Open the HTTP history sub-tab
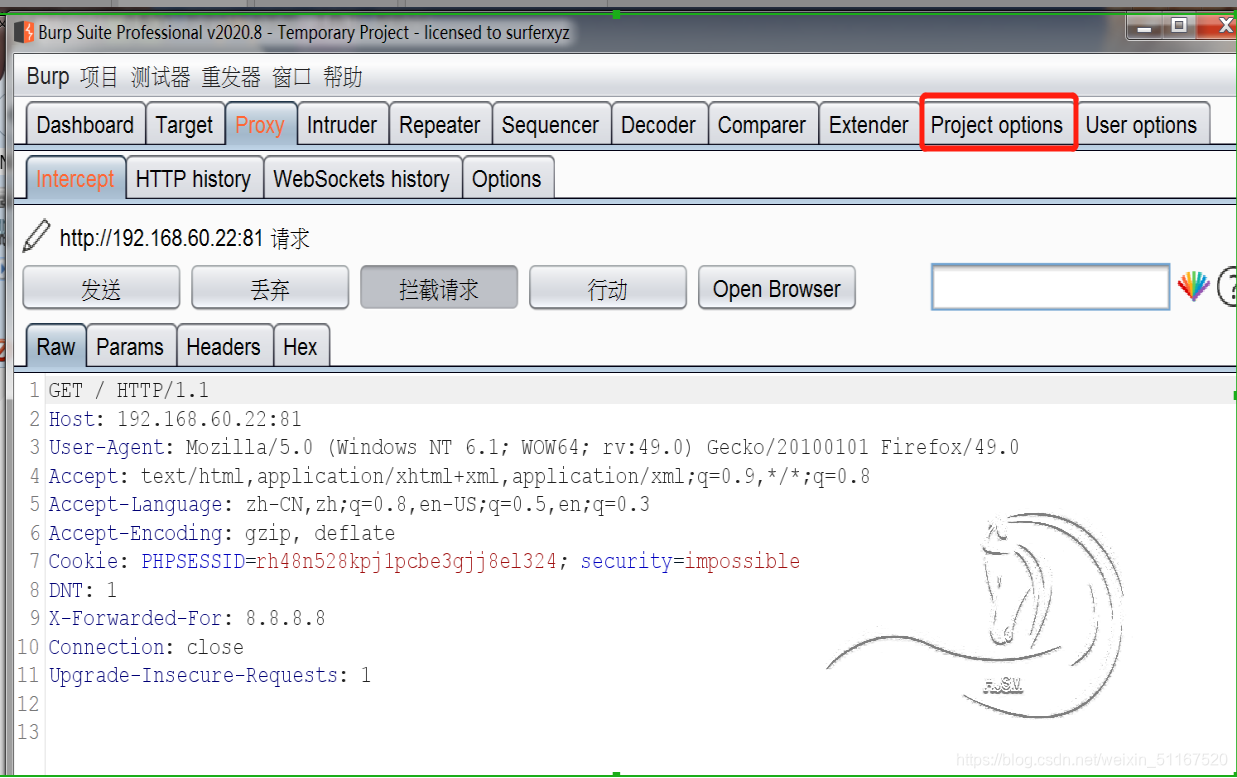 coord(193,179)
